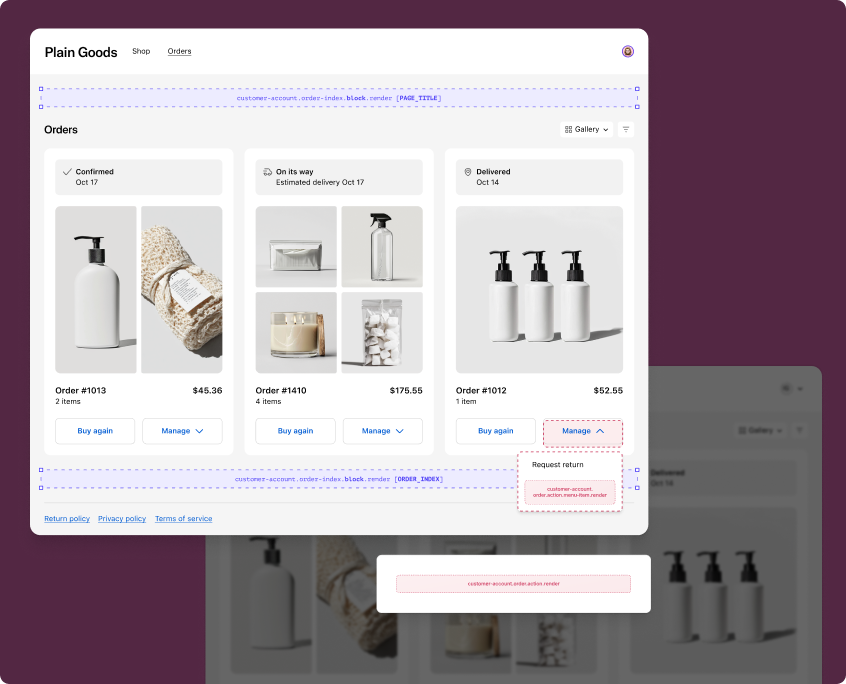Image resolution: width=846 pixels, height=684 pixels.
Task: Click the filter icon beside Gallery
Action: [626, 129]
